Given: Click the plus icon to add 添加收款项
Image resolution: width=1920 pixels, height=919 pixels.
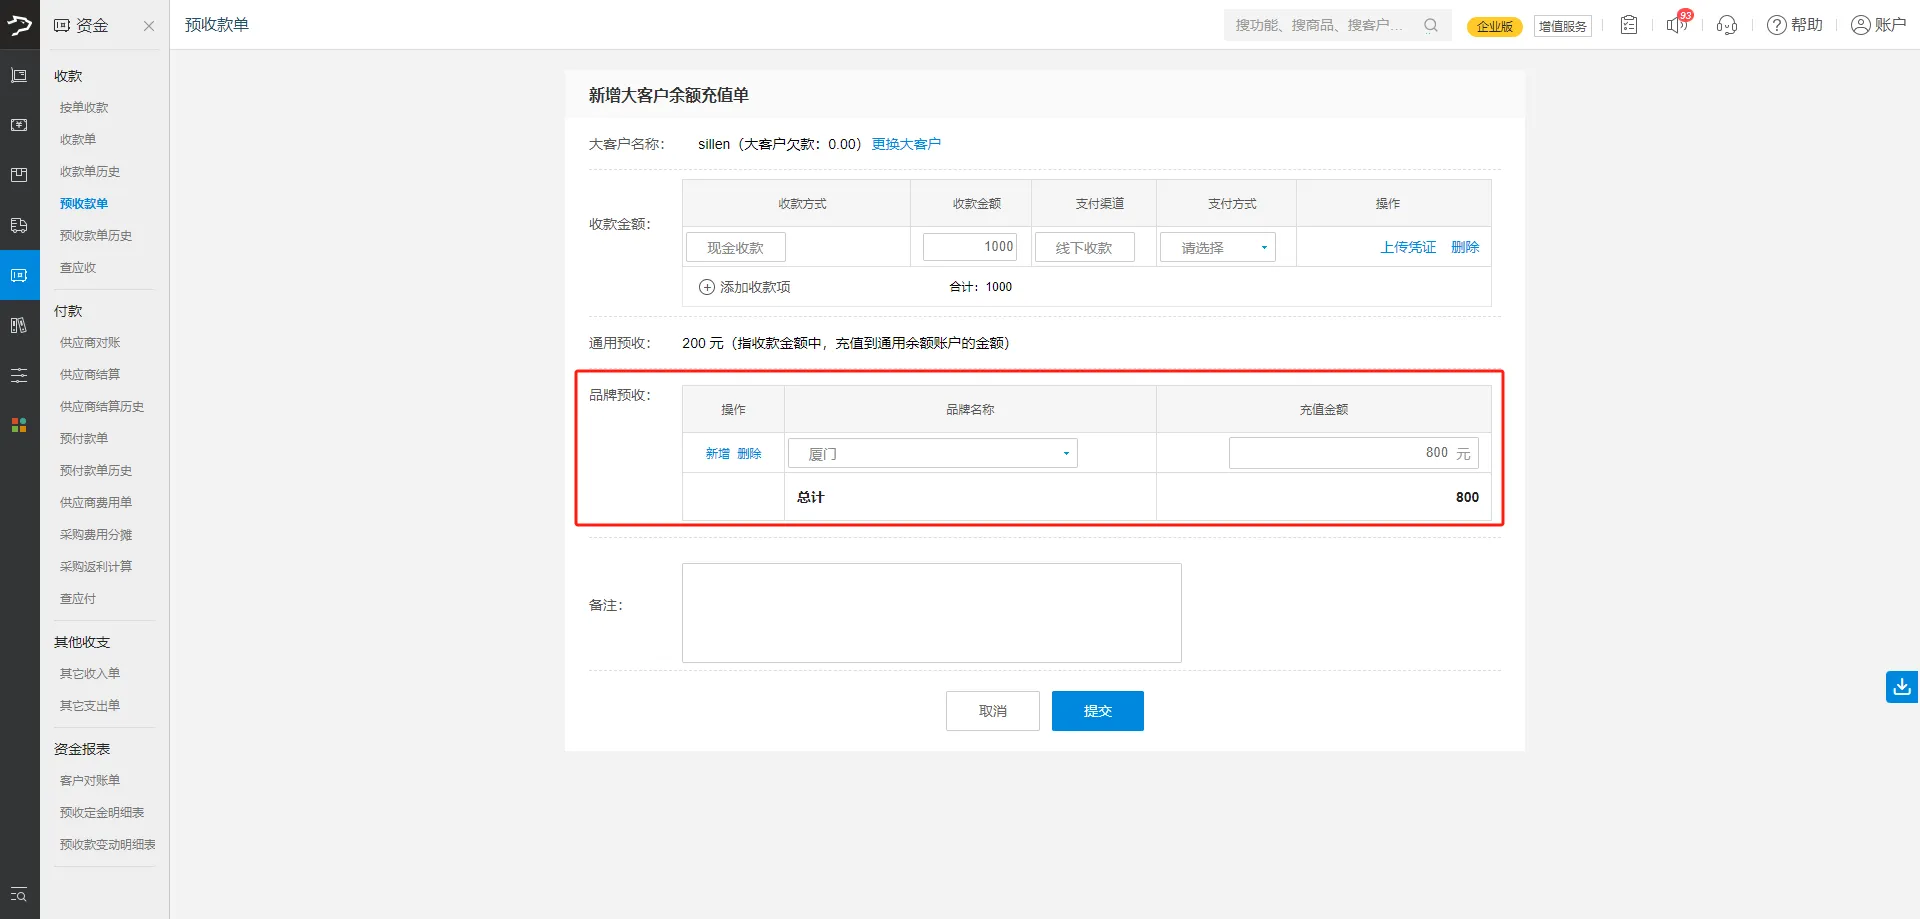Looking at the screenshot, I should pyautogui.click(x=707, y=287).
